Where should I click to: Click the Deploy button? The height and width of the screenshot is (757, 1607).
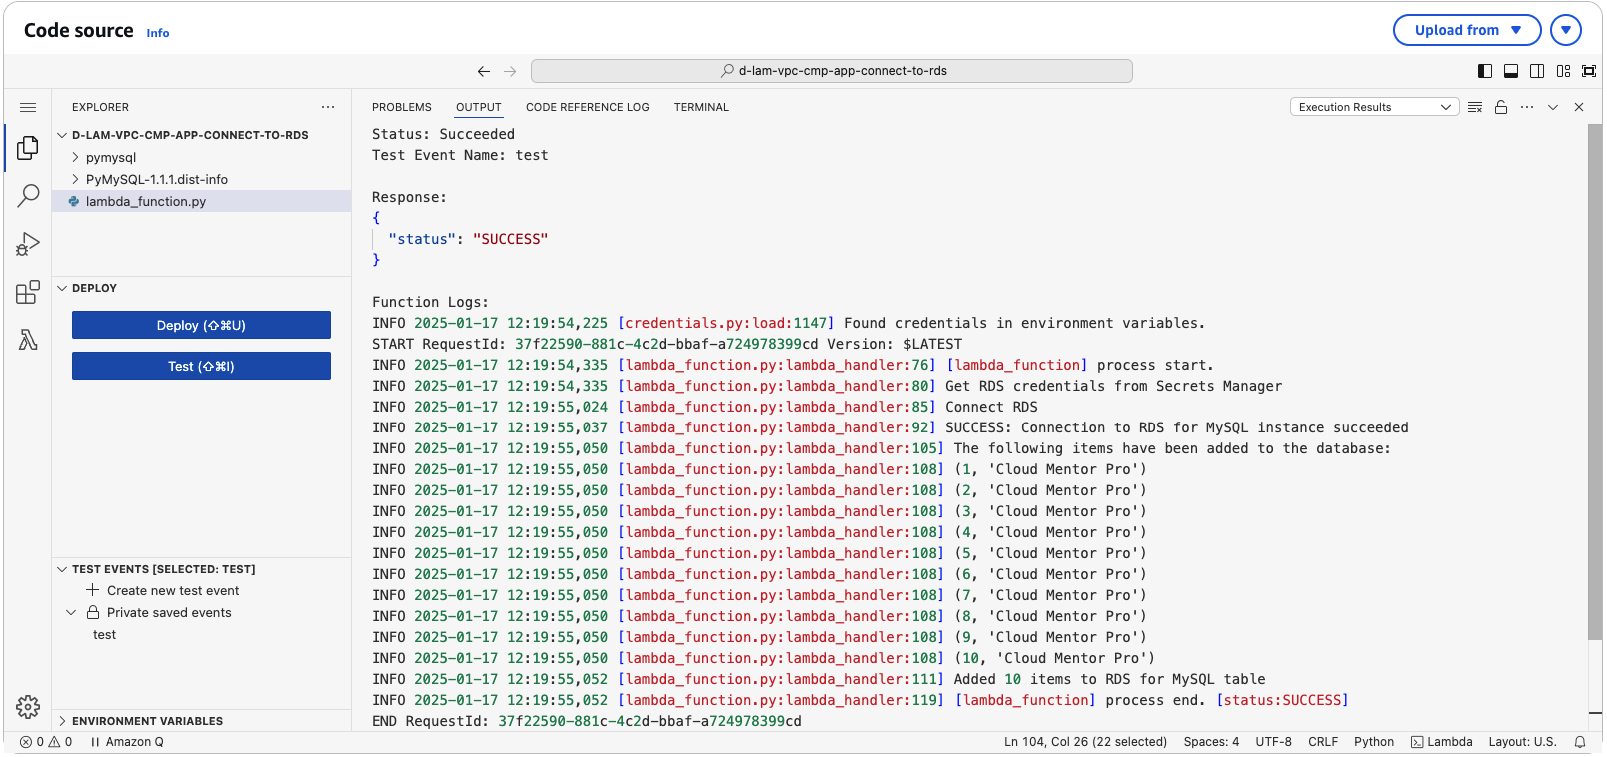(201, 325)
